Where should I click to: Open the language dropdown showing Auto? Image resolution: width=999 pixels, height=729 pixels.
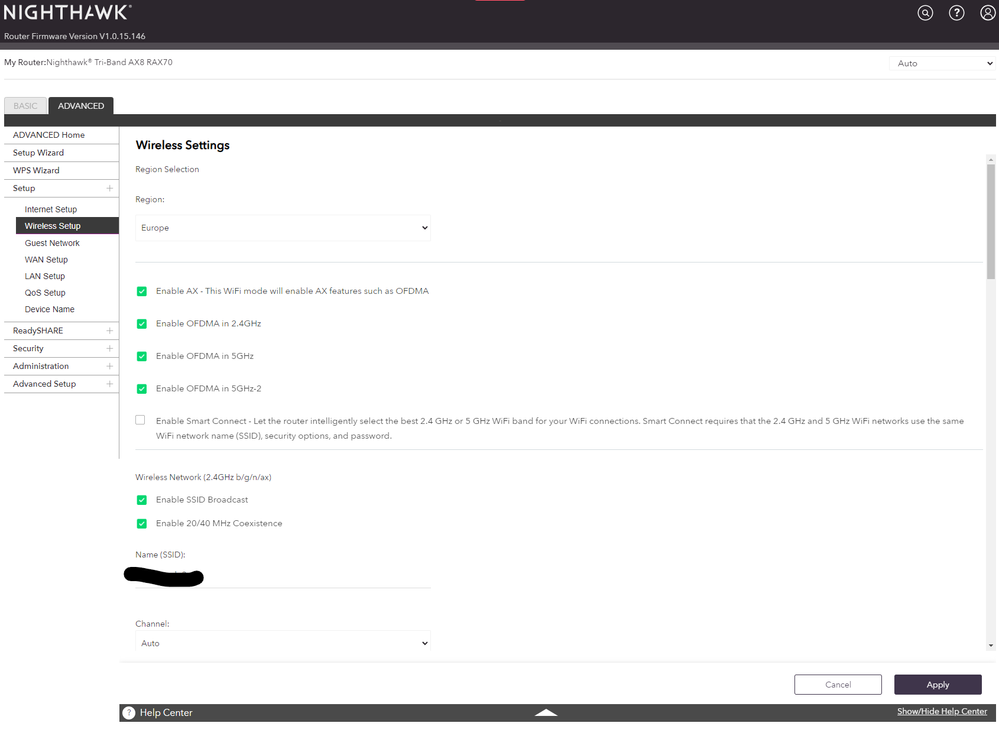tap(942, 63)
